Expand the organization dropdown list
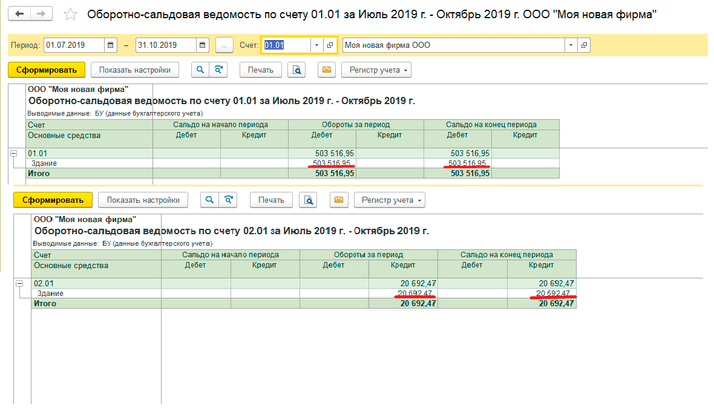 tap(571, 46)
